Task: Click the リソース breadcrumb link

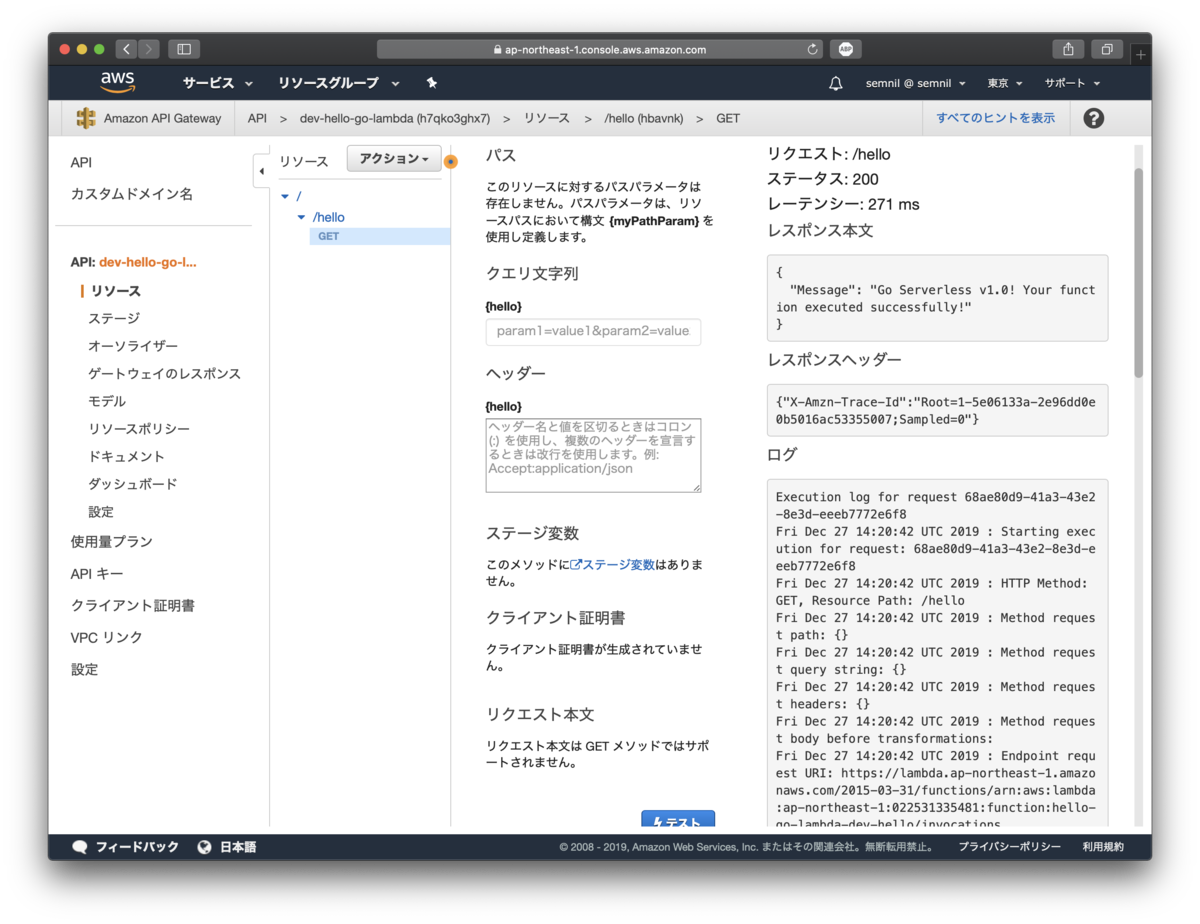Action: 547,118
